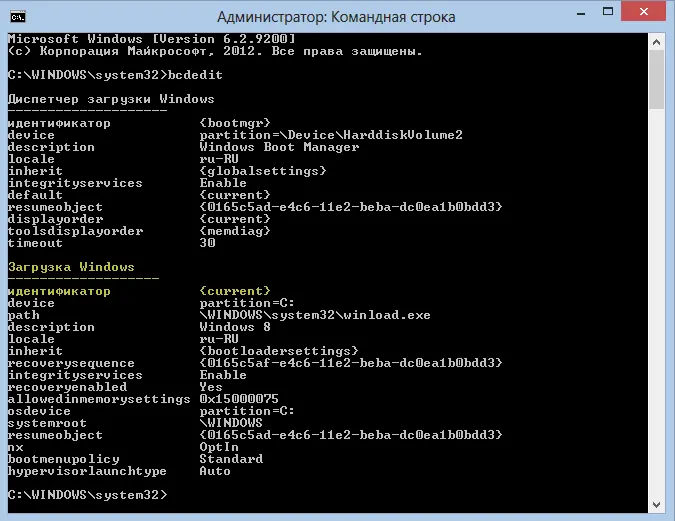The width and height of the screenshot is (675, 521).
Task: Click the \WINDOWS\system32\winload.exe path
Action: 315,315
